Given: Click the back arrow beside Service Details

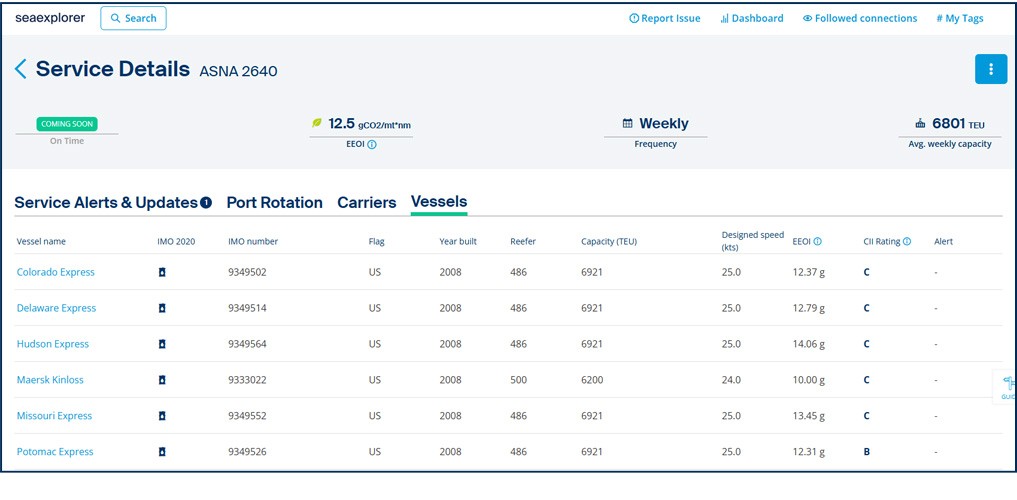Looking at the screenshot, I should coord(20,69).
